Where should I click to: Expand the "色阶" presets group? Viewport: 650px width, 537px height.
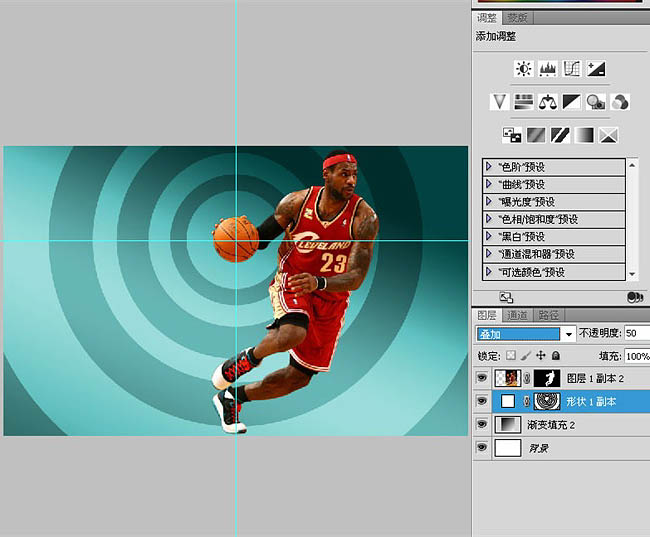click(489, 167)
